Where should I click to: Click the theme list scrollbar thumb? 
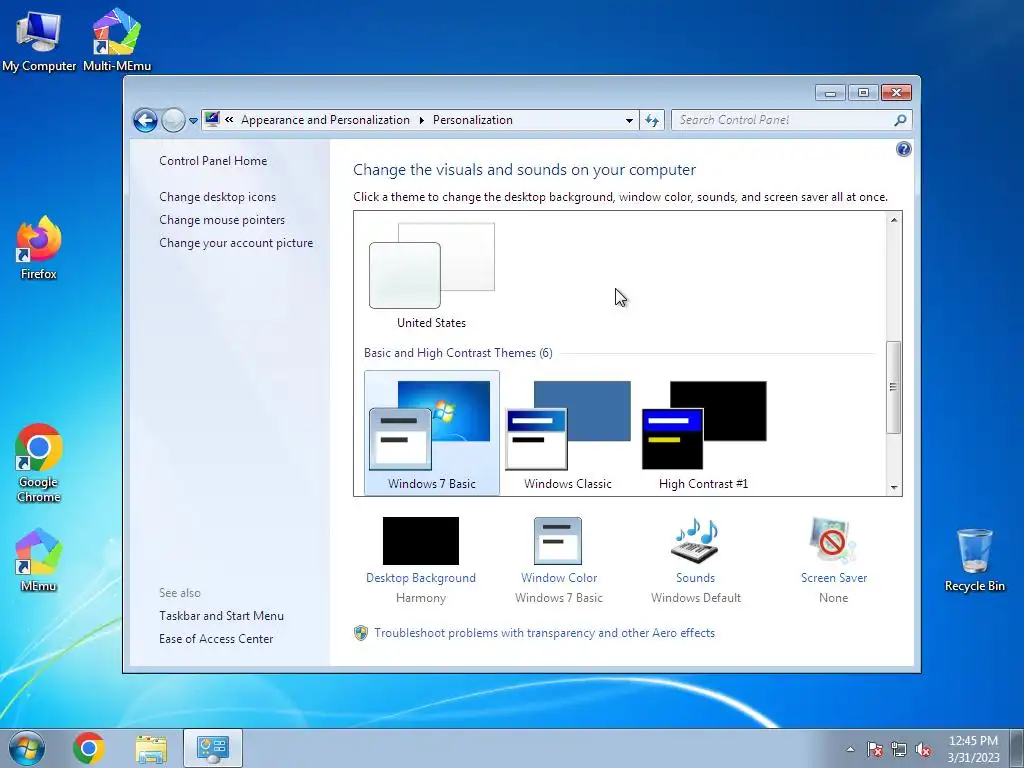pyautogui.click(x=893, y=387)
